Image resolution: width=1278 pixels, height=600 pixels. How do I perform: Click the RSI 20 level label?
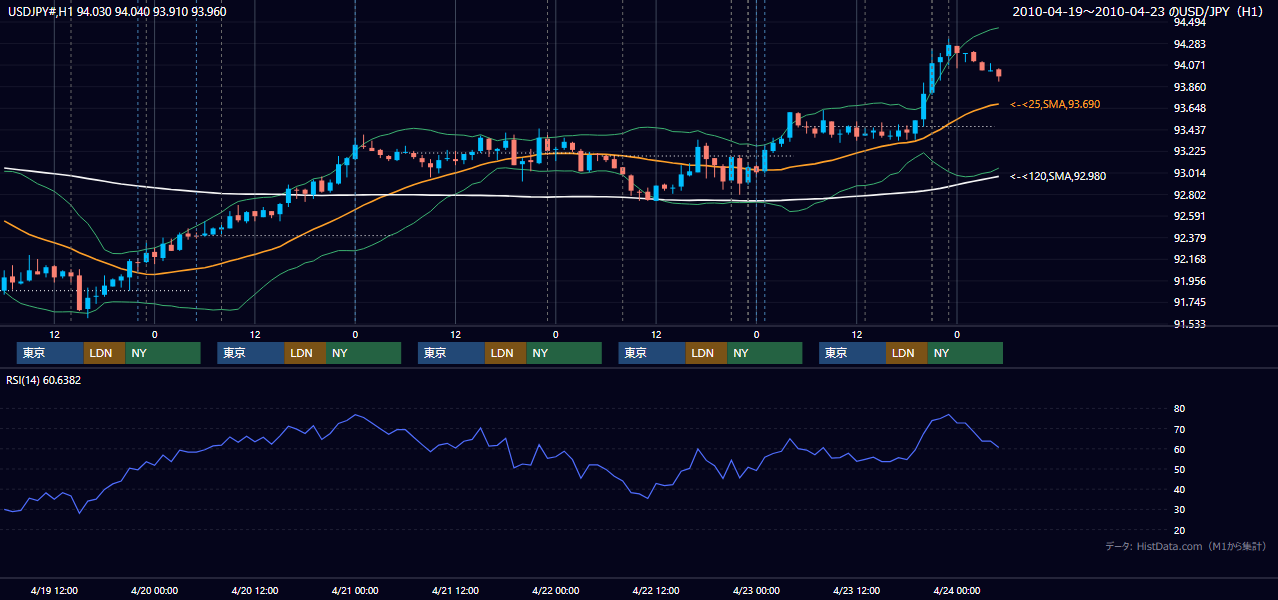tap(1179, 530)
